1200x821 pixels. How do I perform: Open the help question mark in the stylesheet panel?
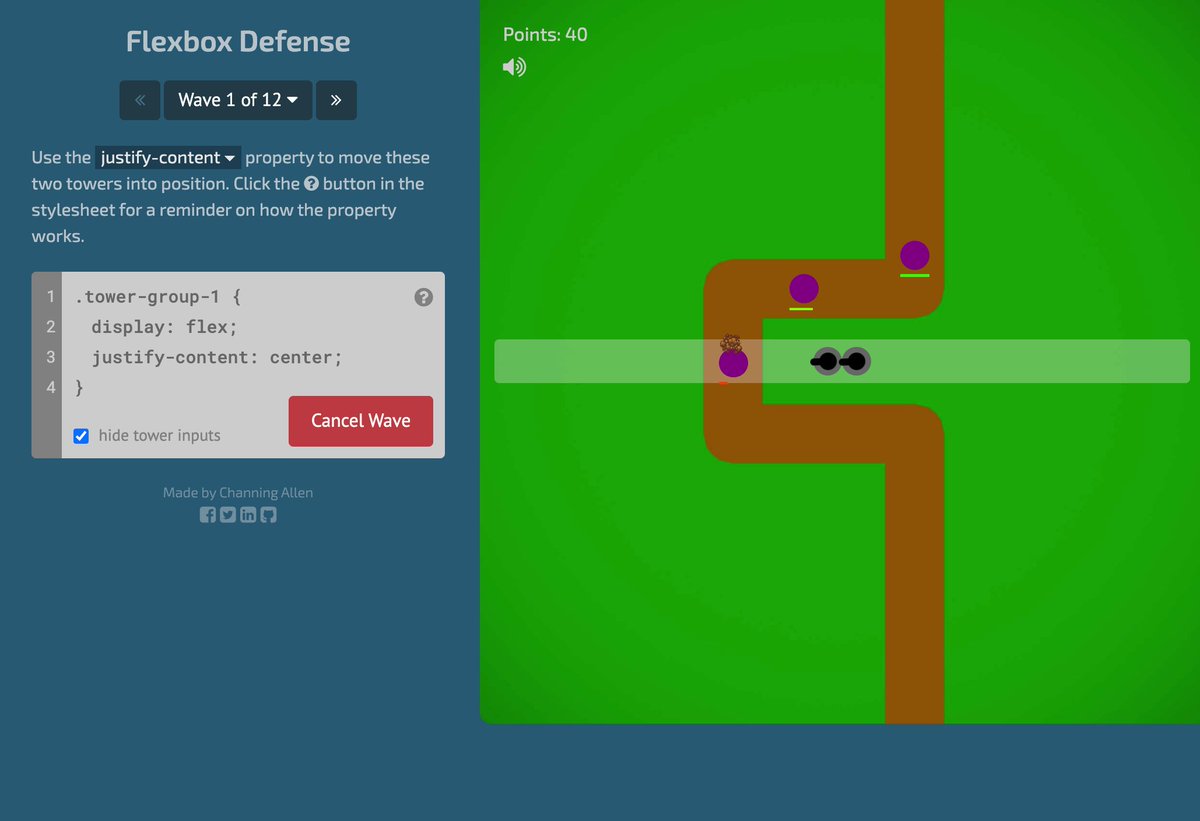[422, 297]
